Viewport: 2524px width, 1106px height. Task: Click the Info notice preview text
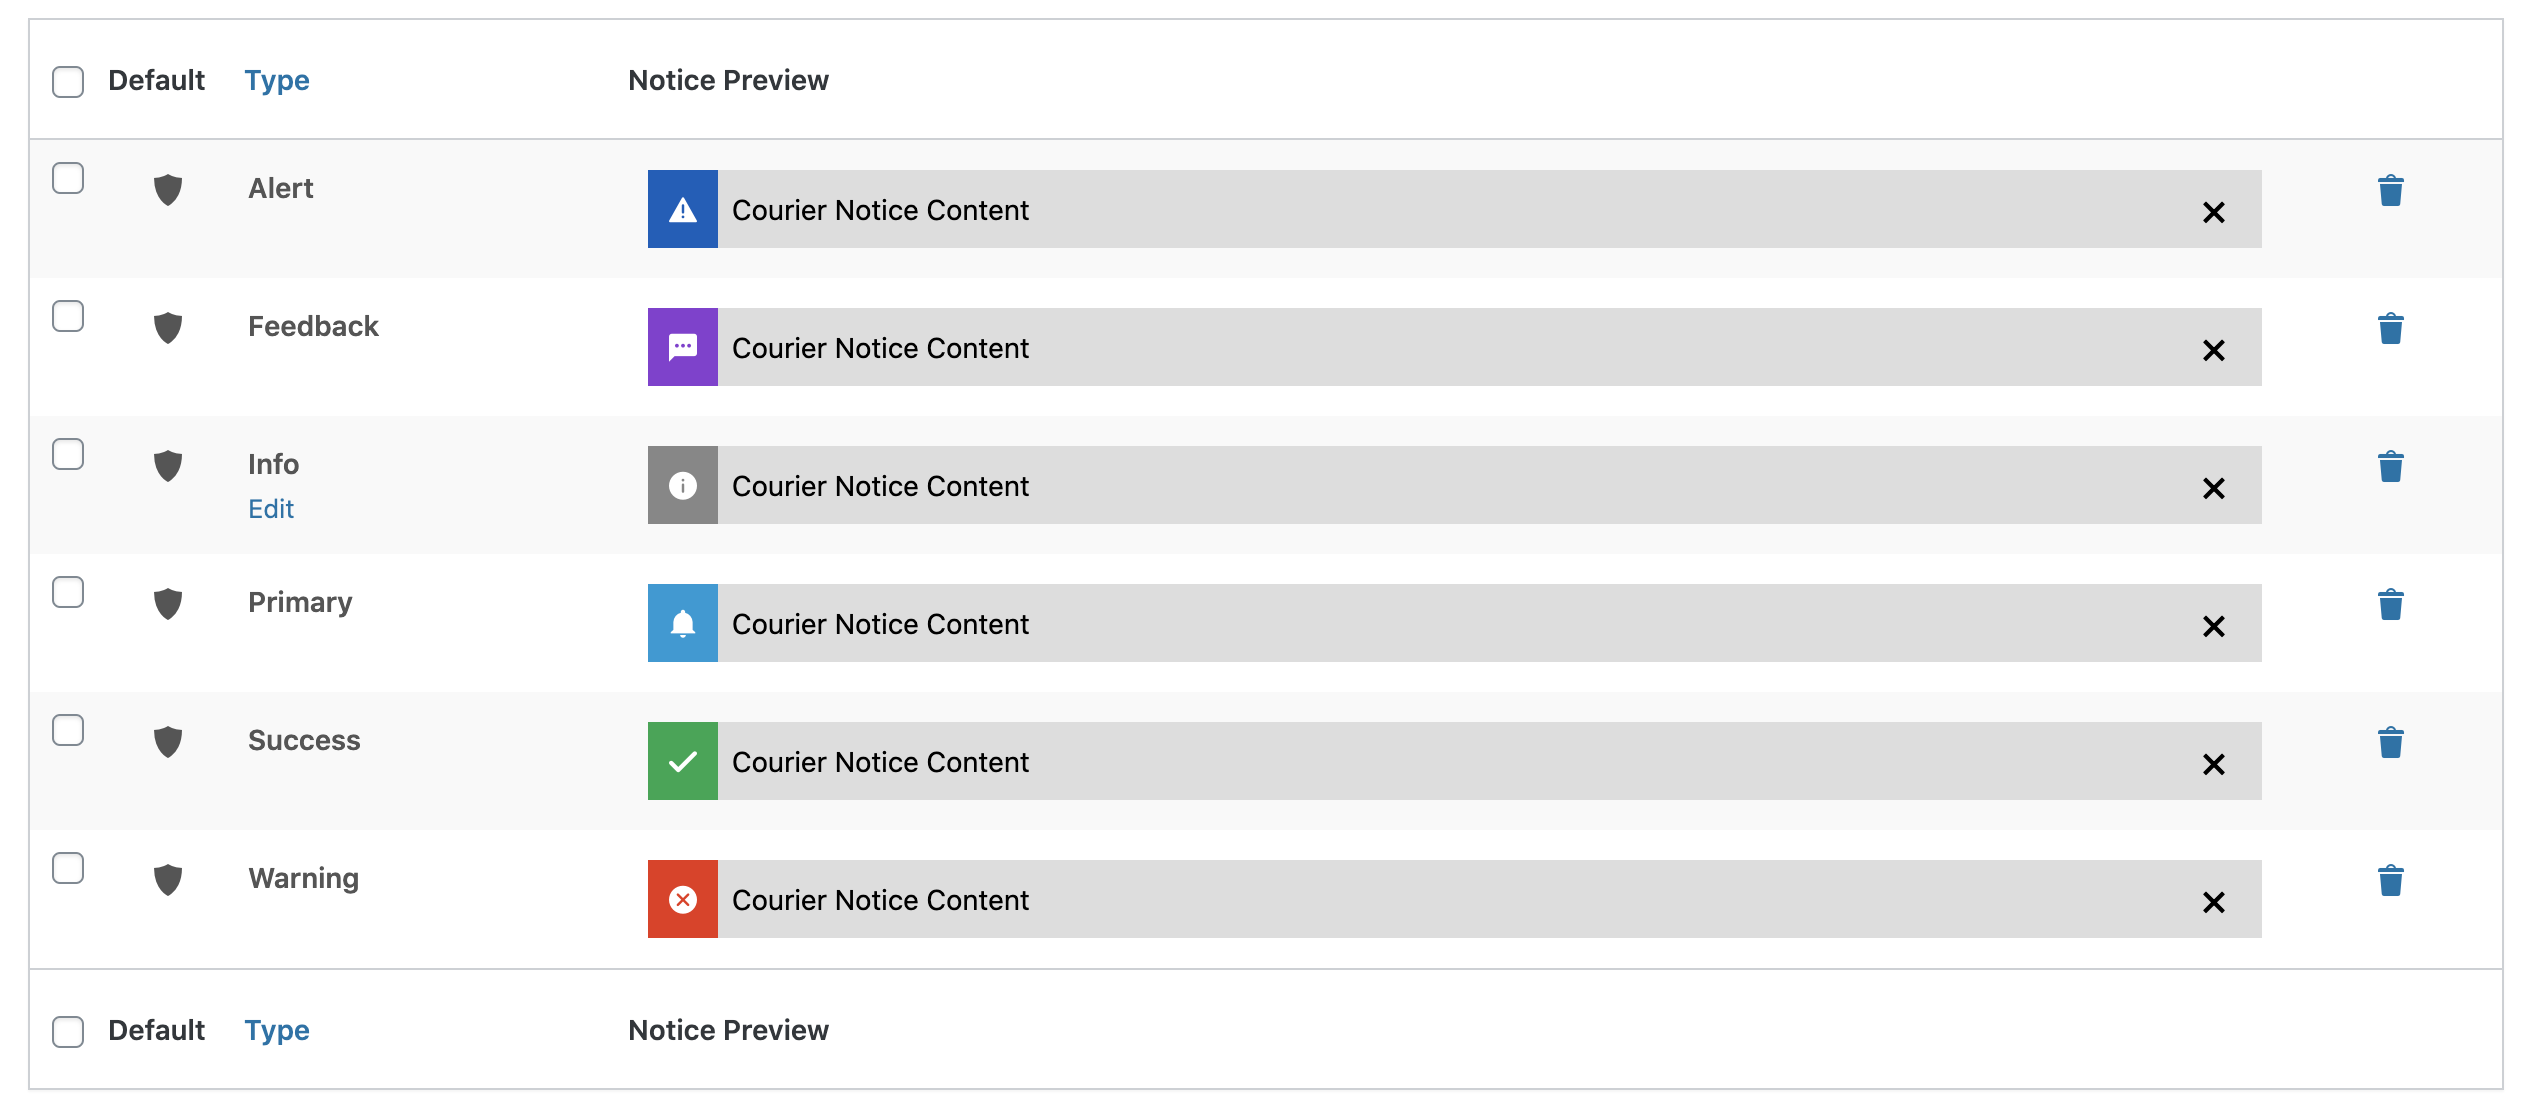(x=880, y=486)
